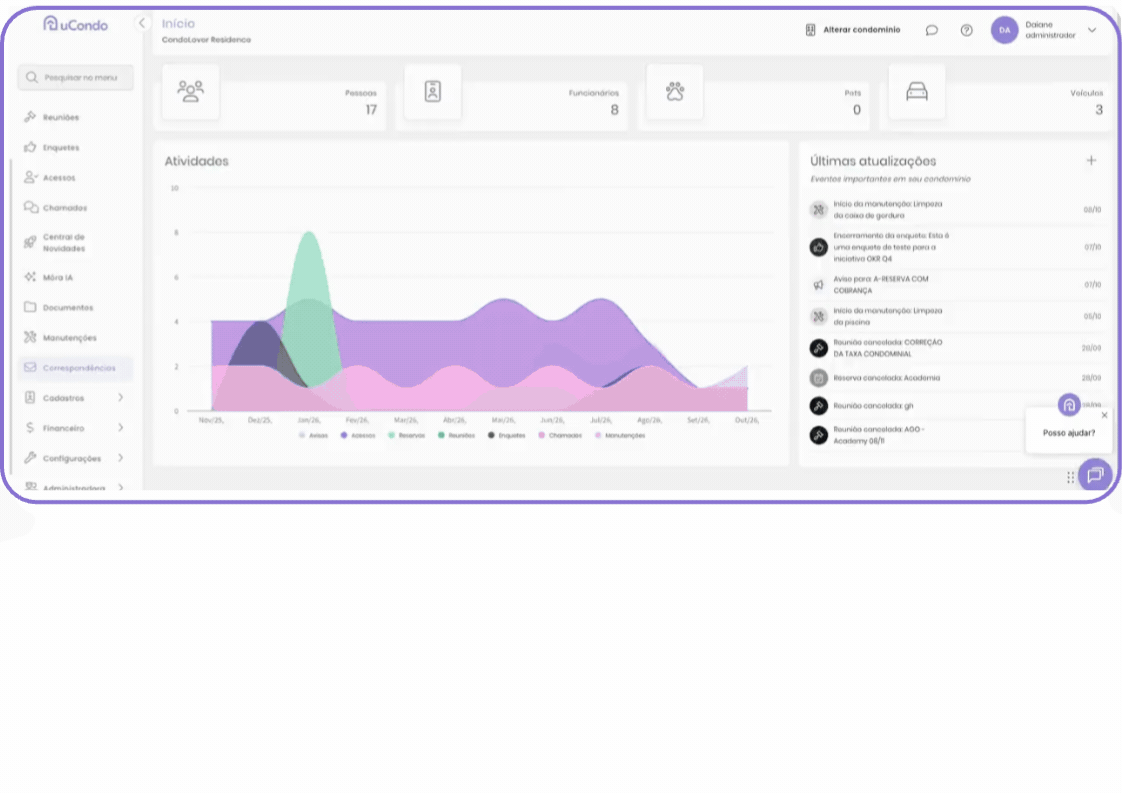Open the Funcionários badge icon card
The height and width of the screenshot is (793, 1122).
coord(432,92)
